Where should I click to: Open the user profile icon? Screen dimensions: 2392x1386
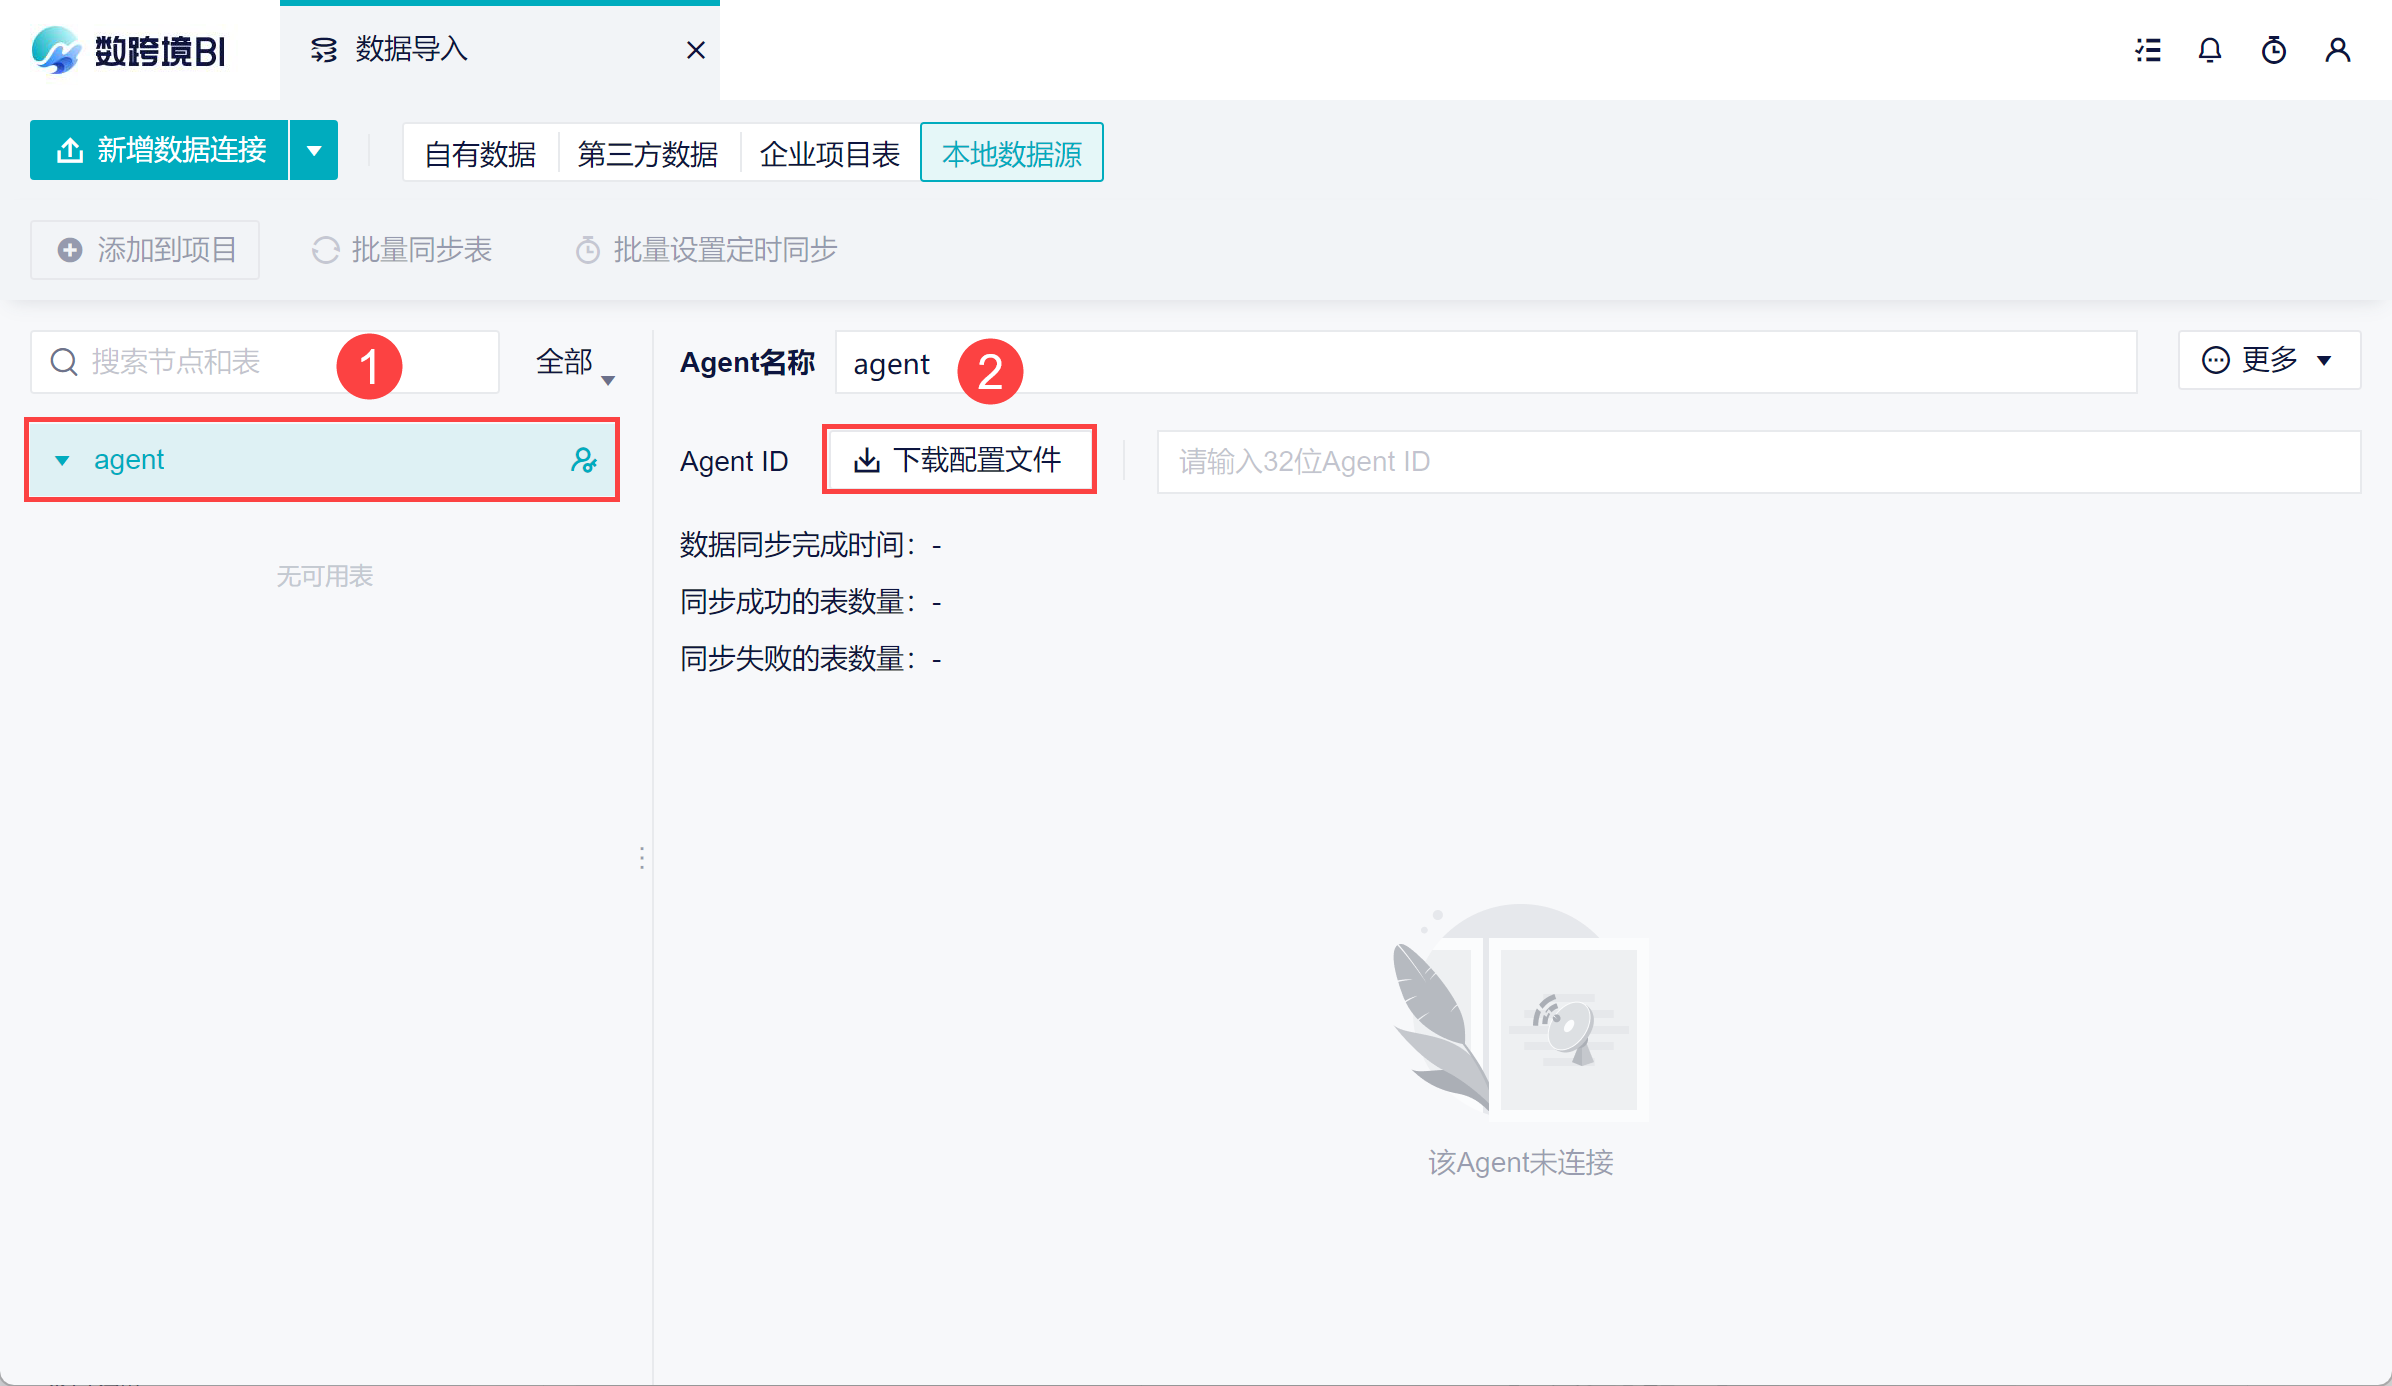pyautogui.click(x=2337, y=50)
